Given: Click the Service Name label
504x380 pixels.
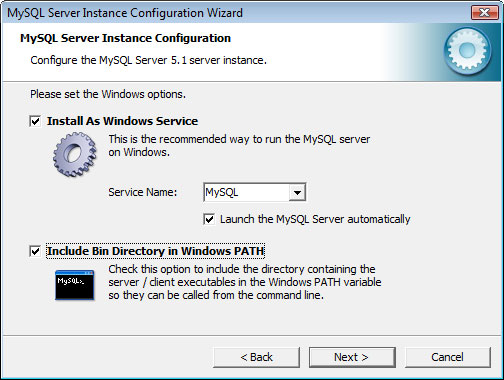Looking at the screenshot, I should coord(143,192).
